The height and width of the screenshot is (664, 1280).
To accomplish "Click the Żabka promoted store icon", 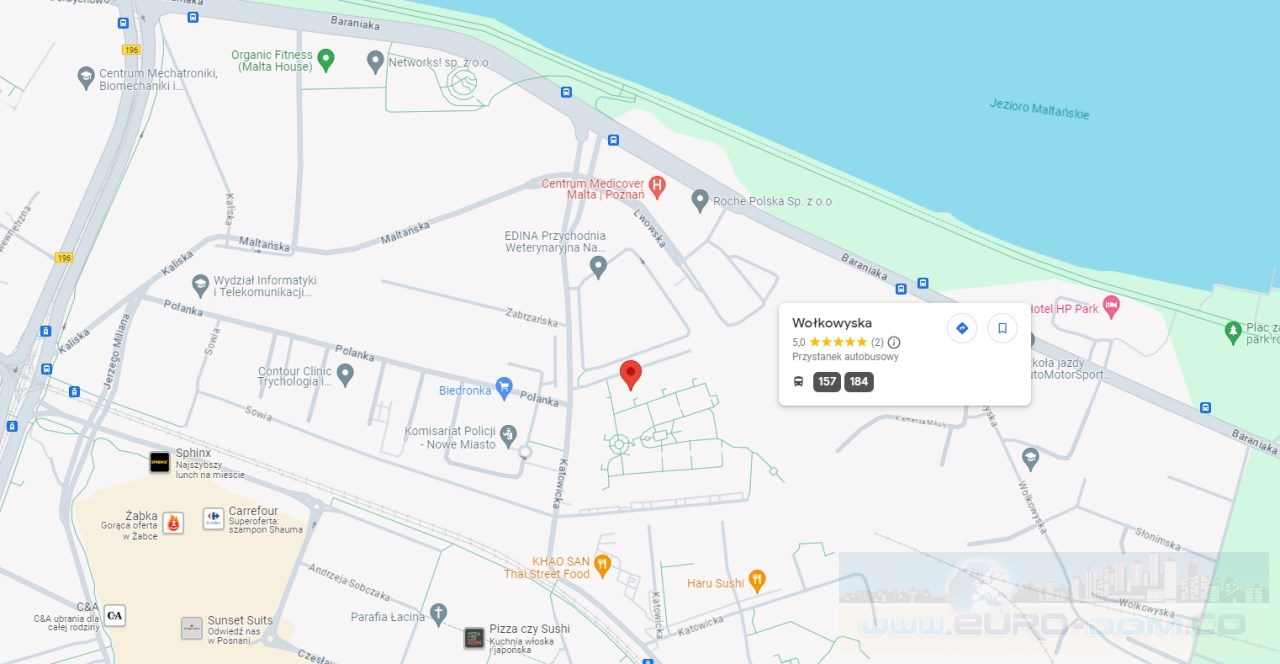I will click(x=173, y=522).
